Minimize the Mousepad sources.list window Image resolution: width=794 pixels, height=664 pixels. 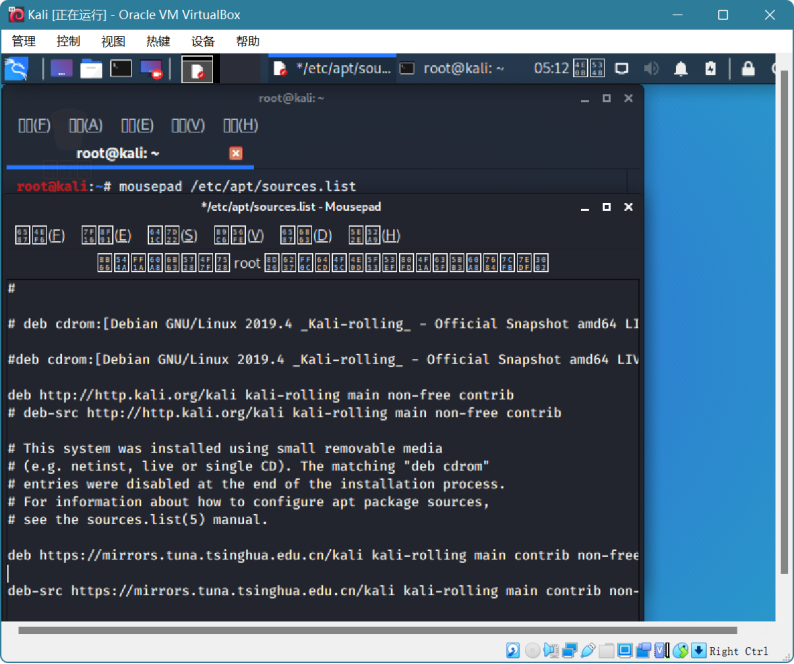click(585, 207)
